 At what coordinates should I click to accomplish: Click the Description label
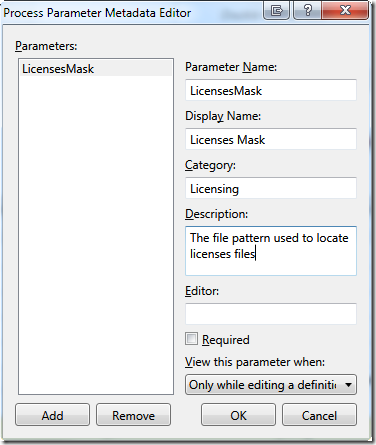tap(217, 214)
